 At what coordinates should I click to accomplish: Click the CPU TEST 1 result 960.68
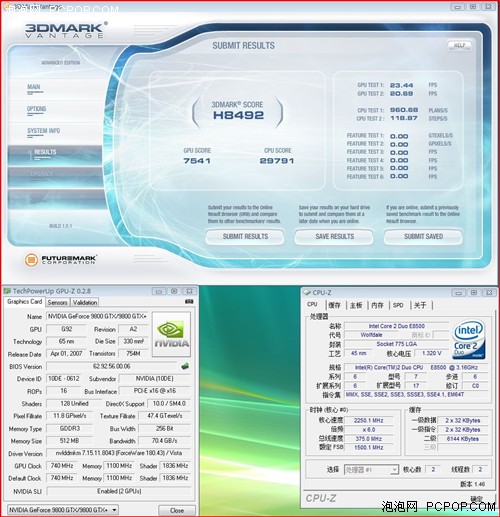404,110
